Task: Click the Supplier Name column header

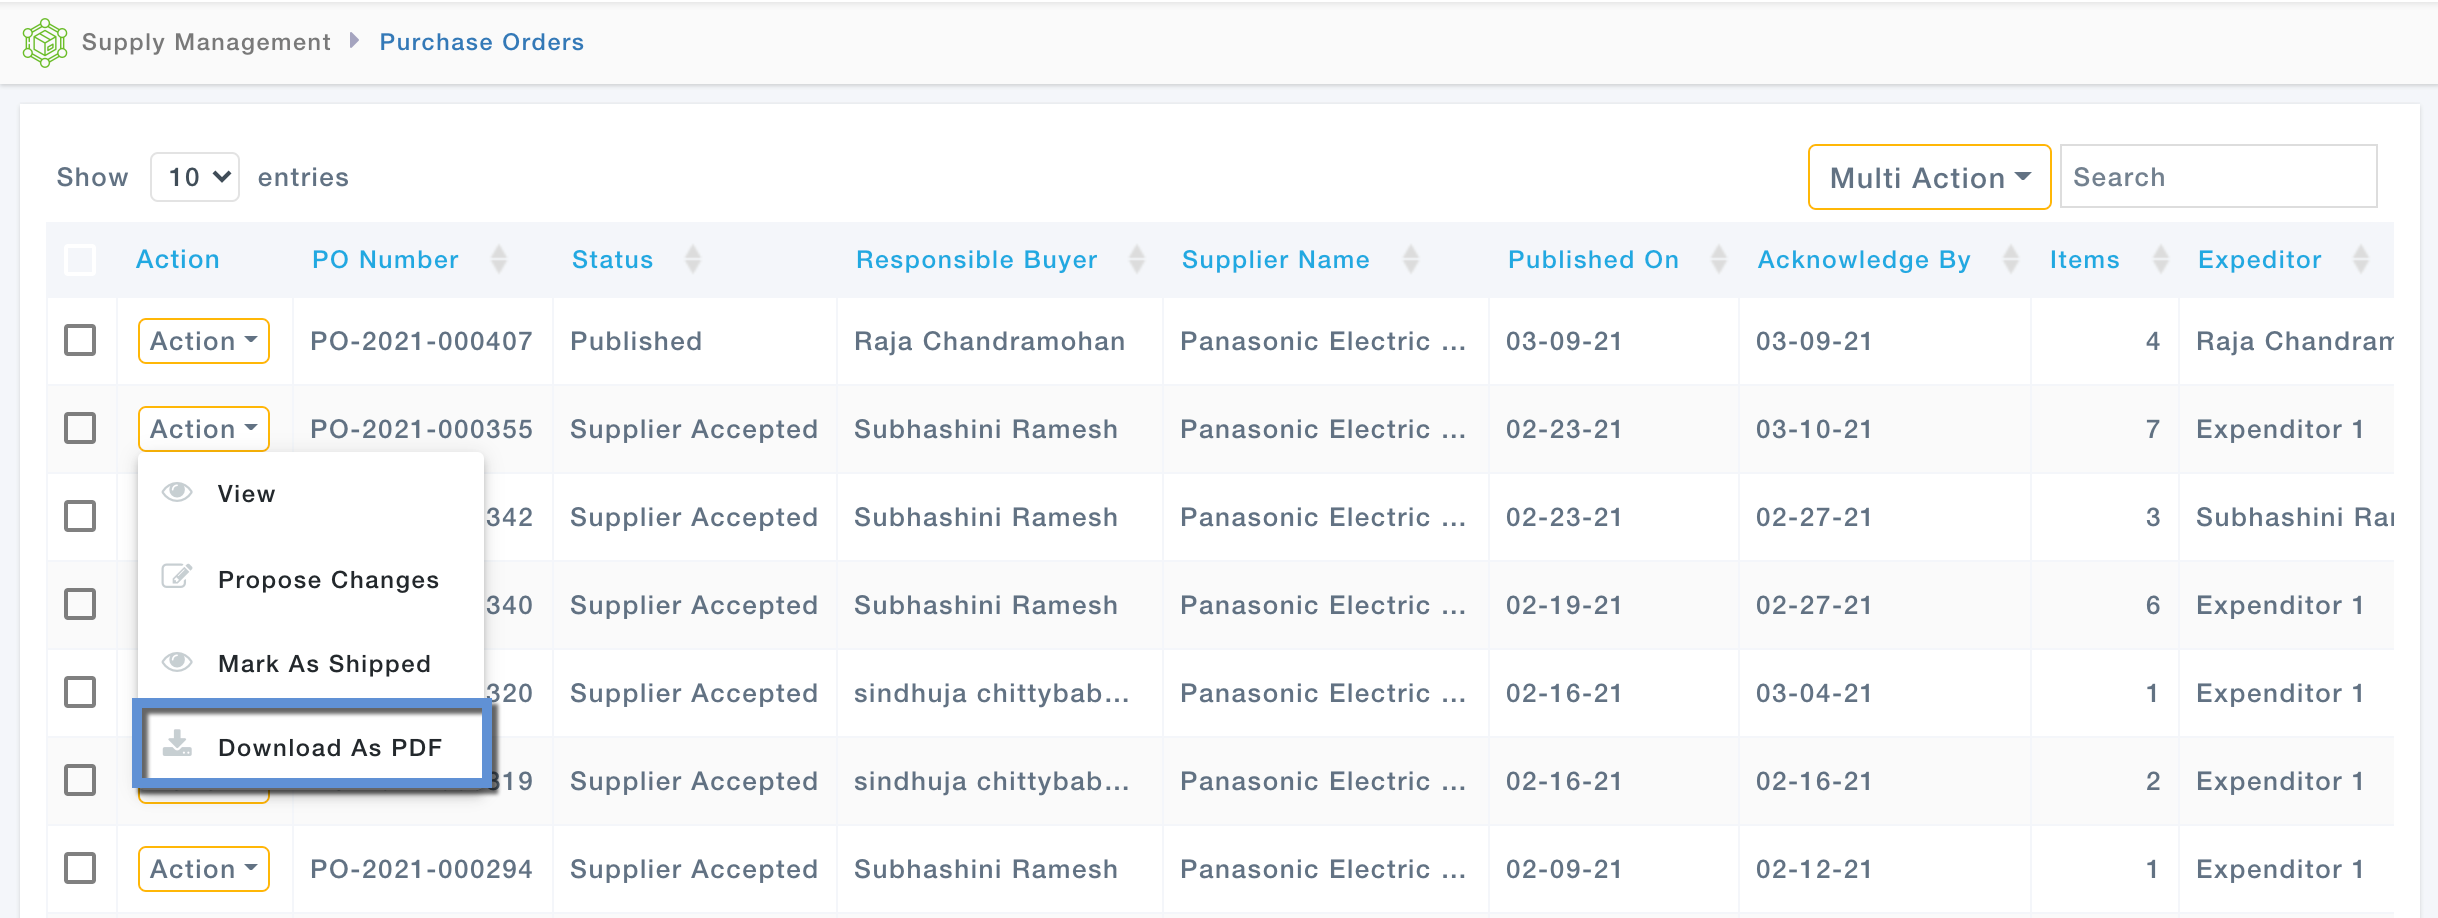Action: point(1275,260)
